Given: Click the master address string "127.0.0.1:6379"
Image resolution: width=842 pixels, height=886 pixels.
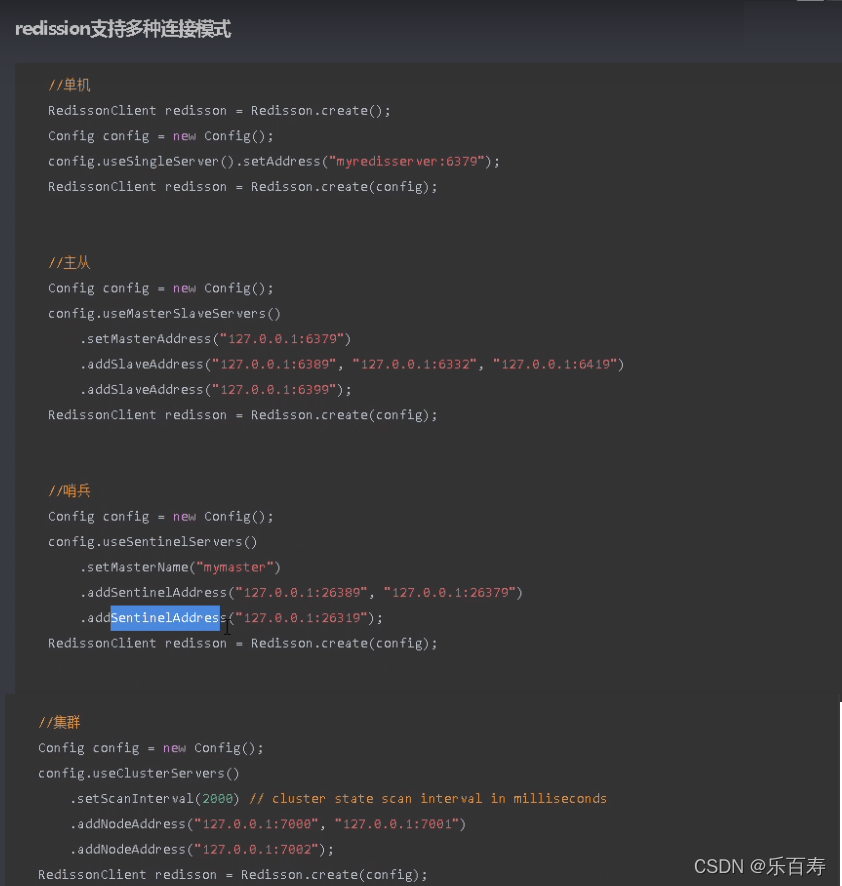Looking at the screenshot, I should point(283,339).
